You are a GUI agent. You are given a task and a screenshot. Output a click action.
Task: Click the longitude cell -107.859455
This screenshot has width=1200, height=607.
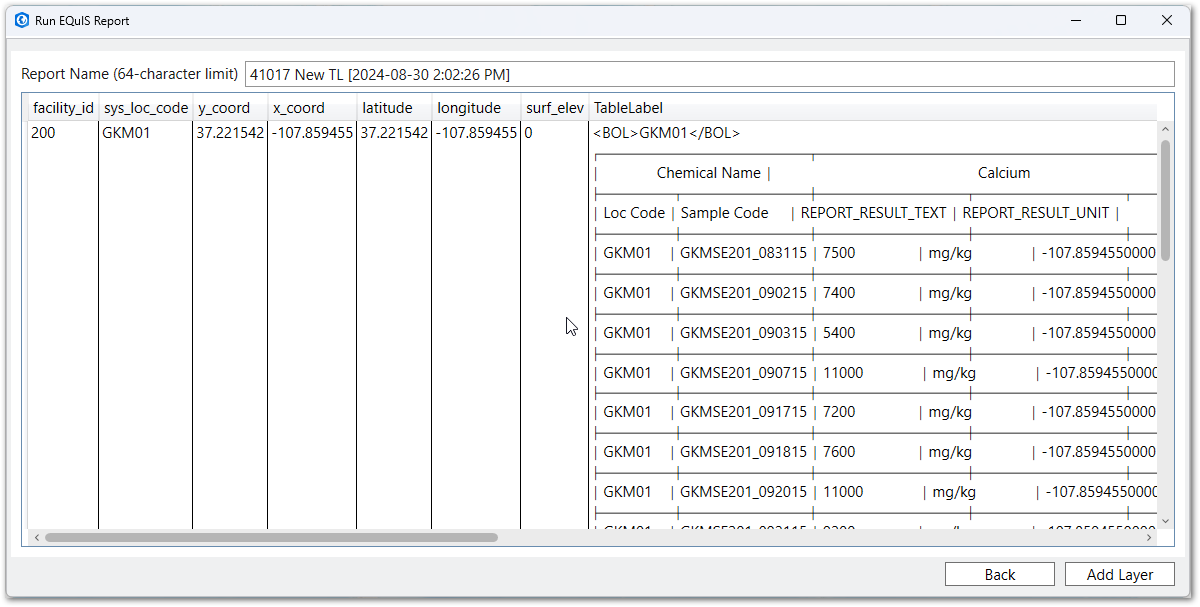click(476, 133)
